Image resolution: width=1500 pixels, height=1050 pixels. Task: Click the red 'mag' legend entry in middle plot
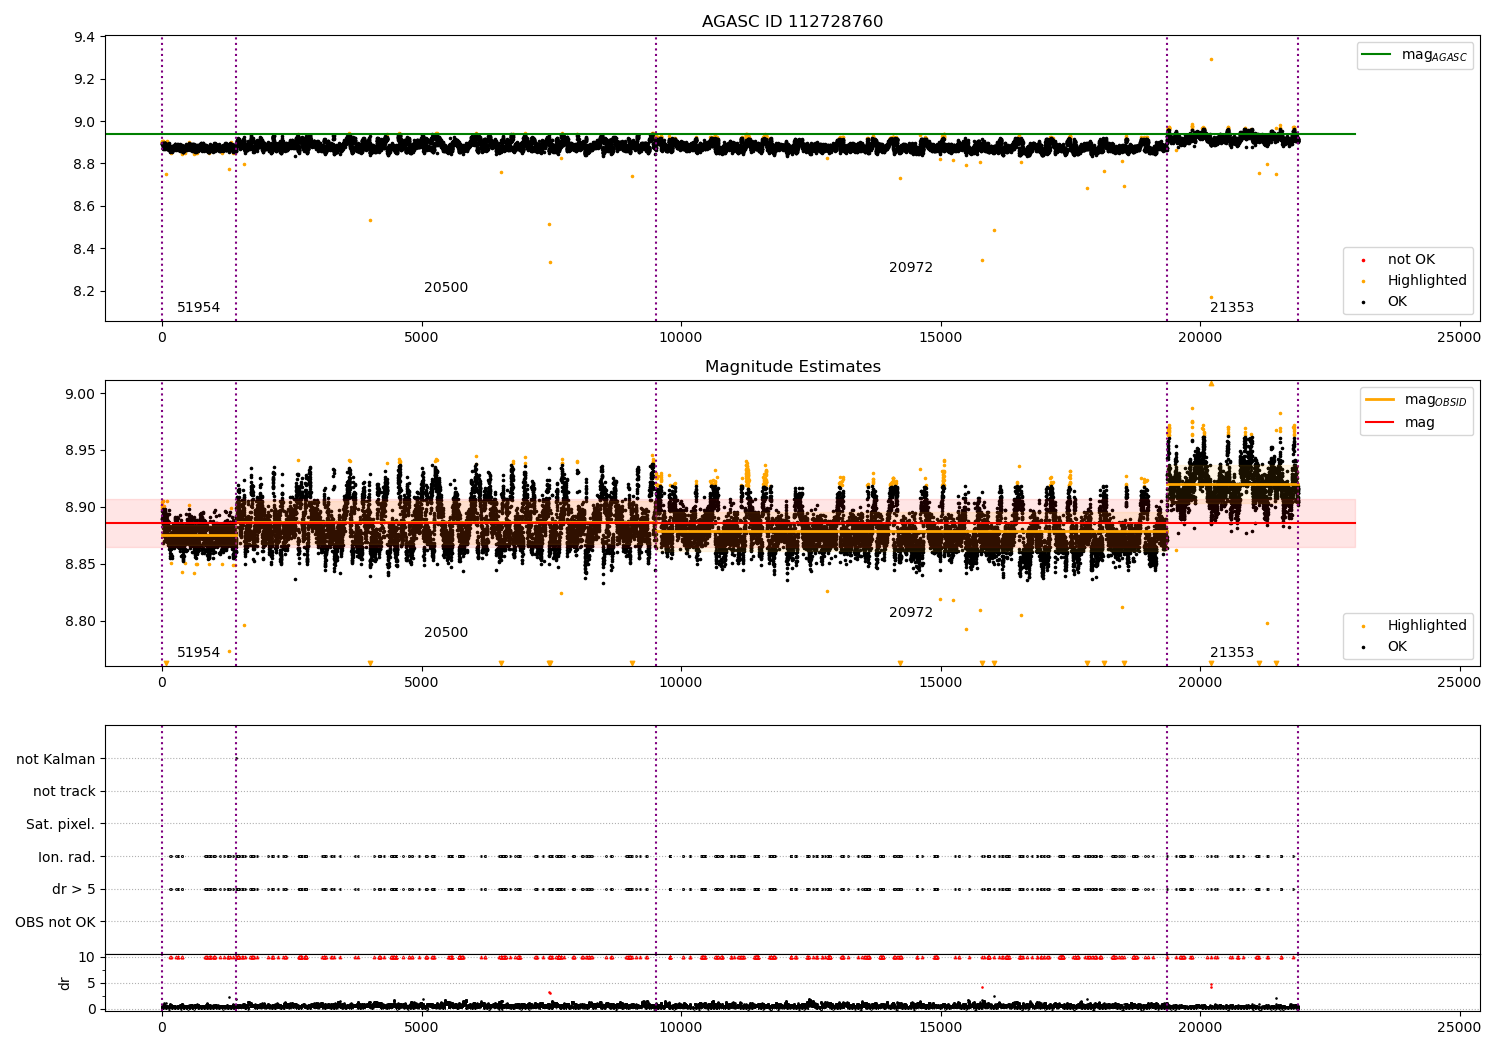[1401, 423]
